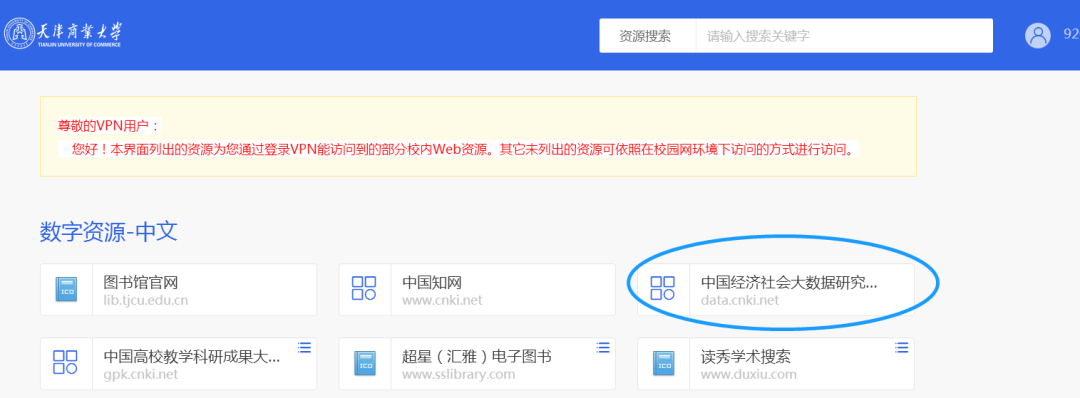Click the www.sslibrary.com URL text
This screenshot has height=398, width=1080.
(458, 375)
